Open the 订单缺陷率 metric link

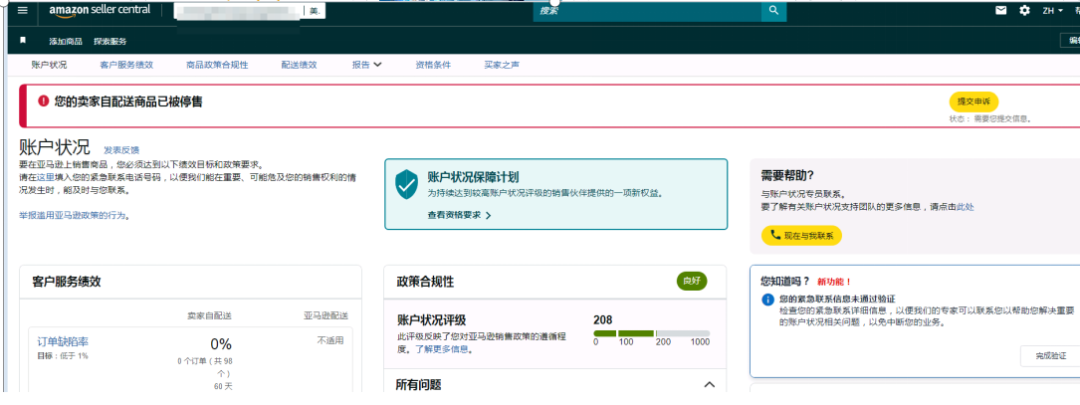point(63,342)
